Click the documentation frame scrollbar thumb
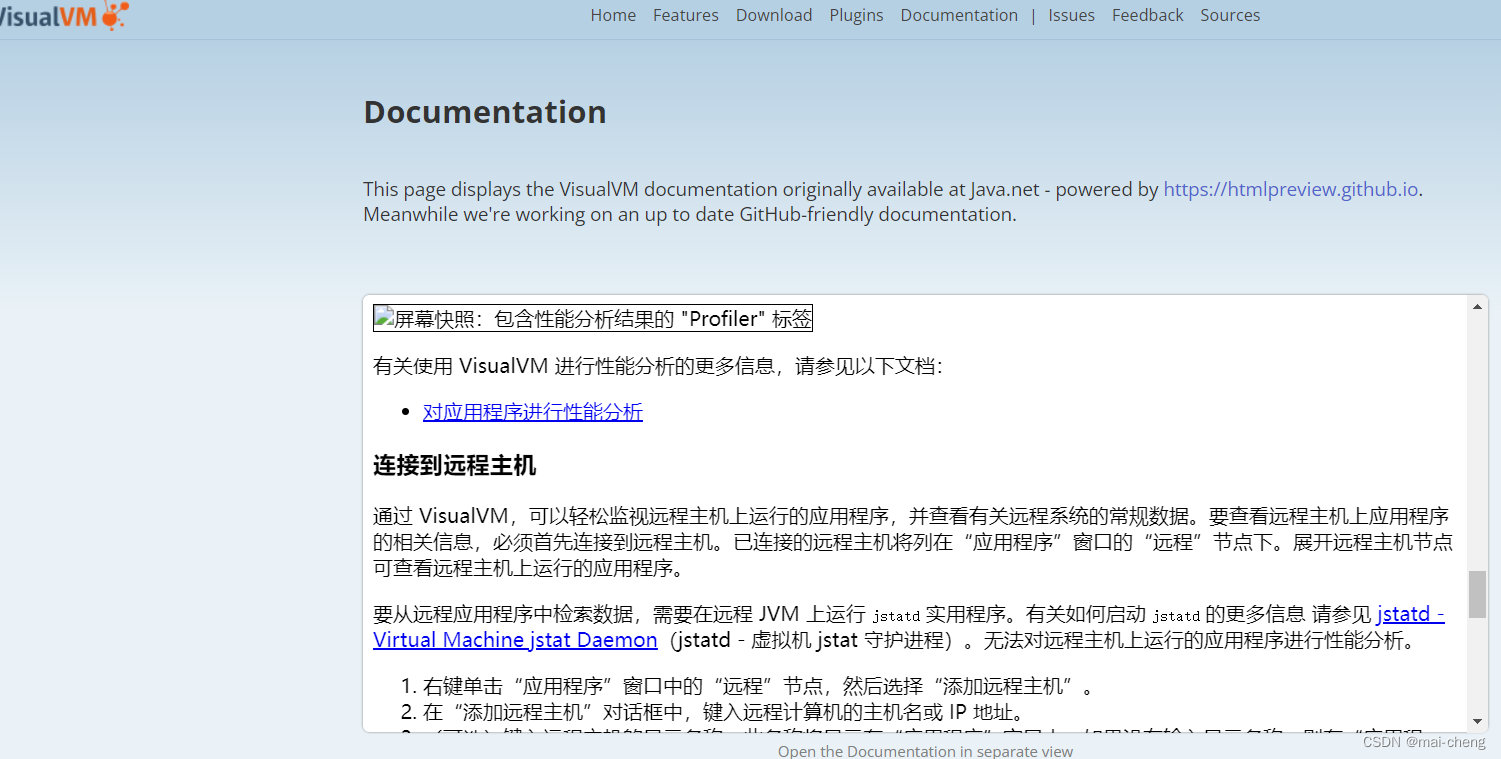This screenshot has width=1501, height=759. point(1477,594)
